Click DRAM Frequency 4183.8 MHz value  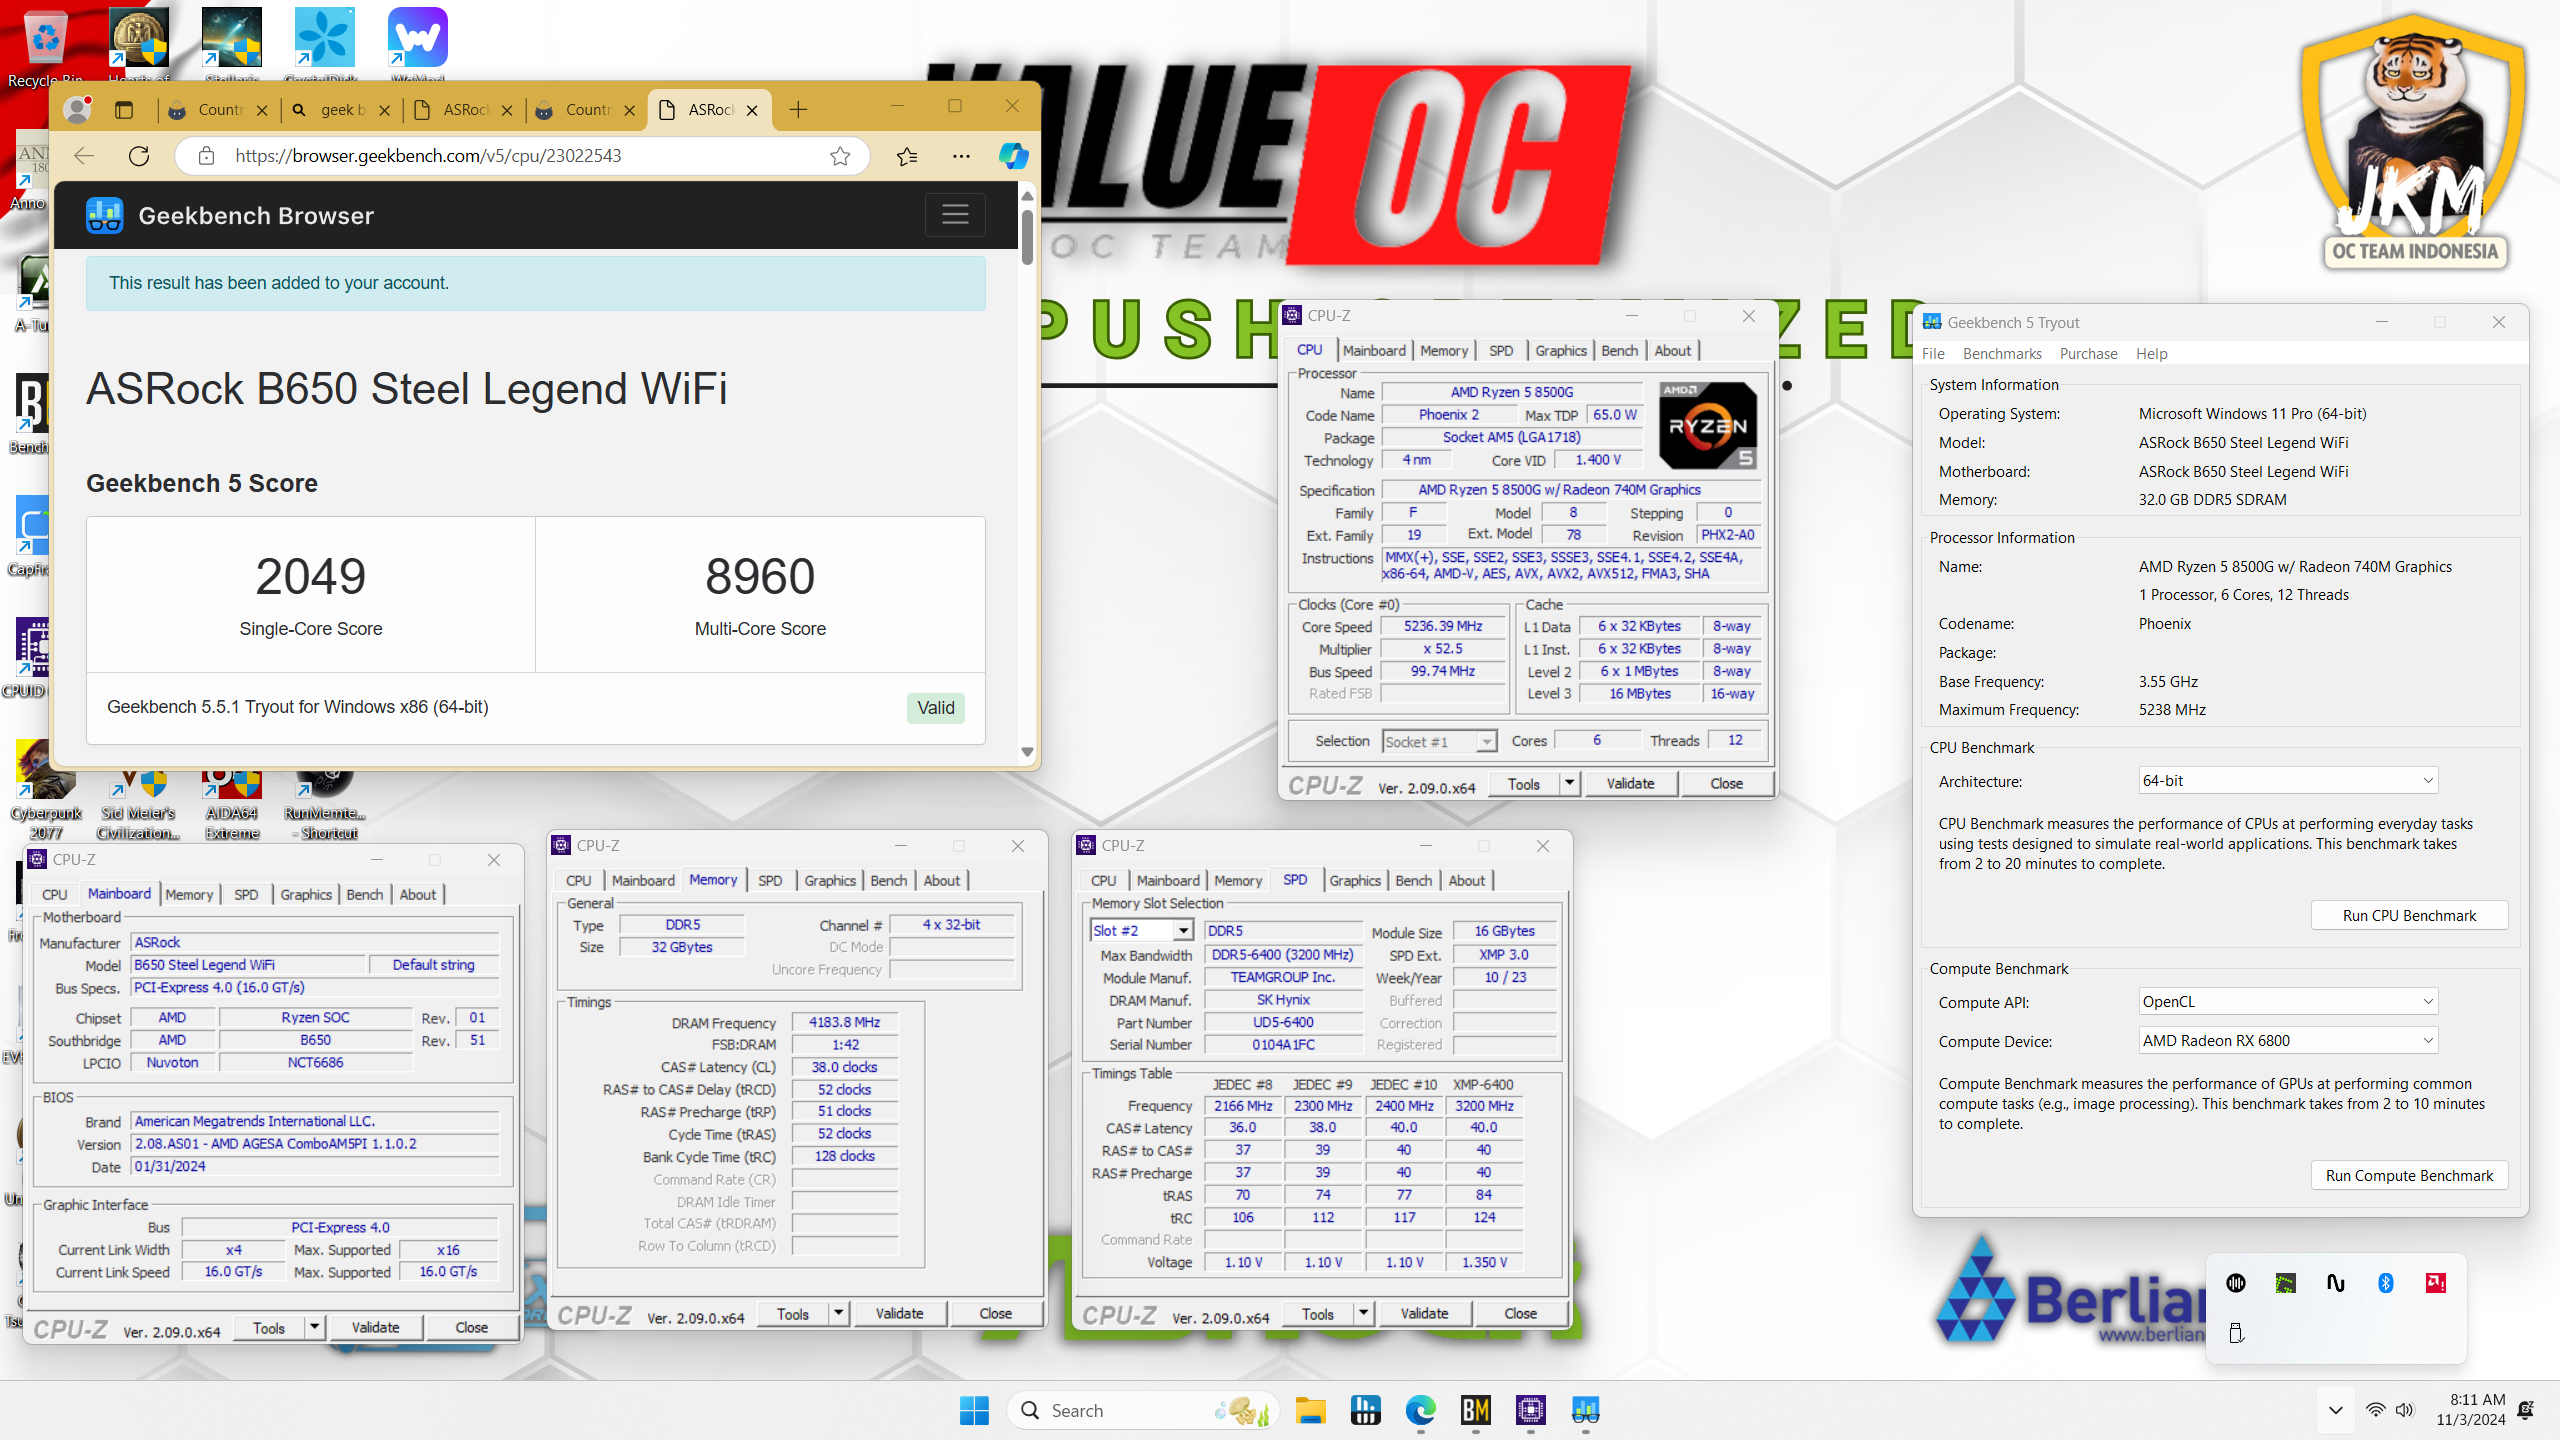(844, 1023)
